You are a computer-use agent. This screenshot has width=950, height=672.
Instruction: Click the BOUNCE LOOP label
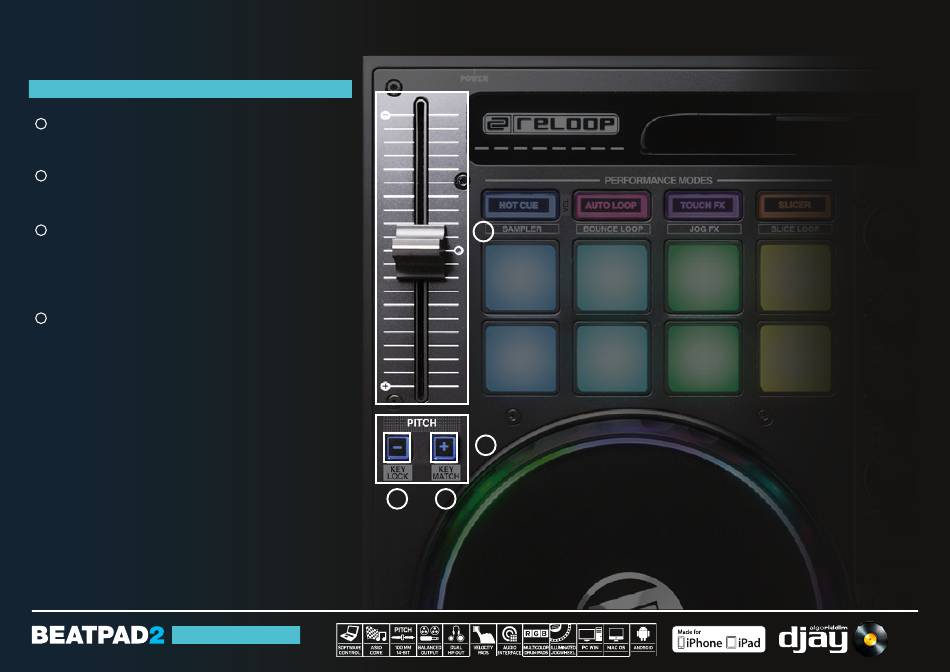tap(613, 229)
